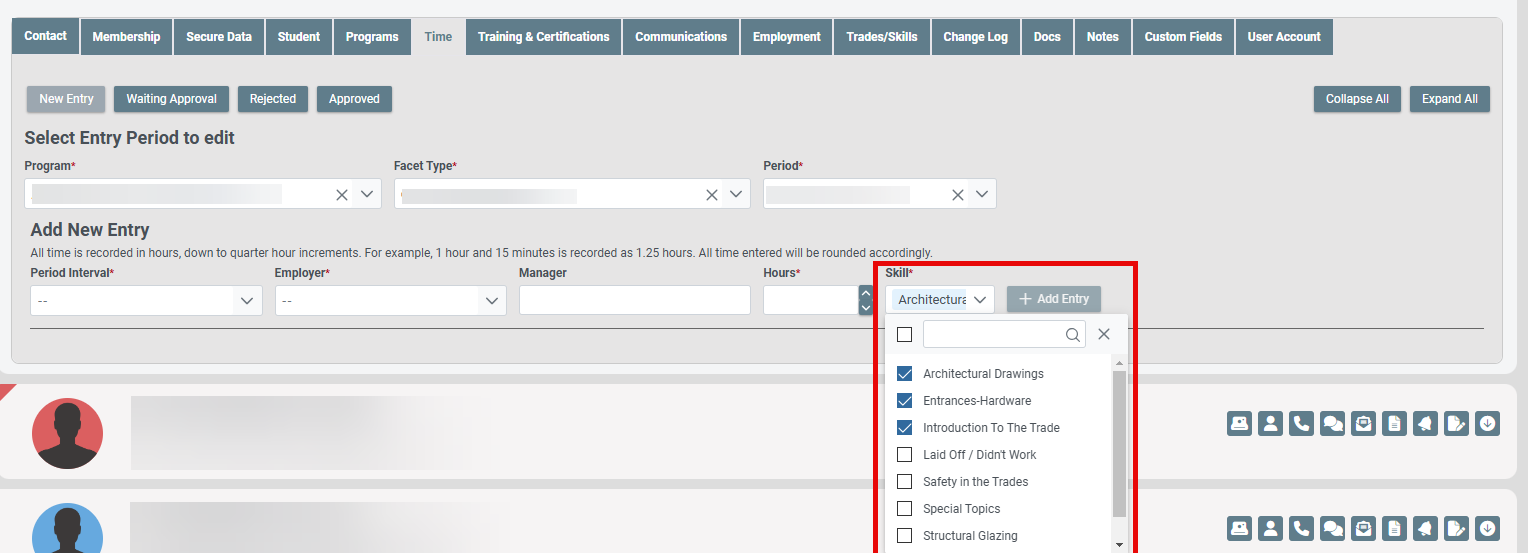Click phone icon in blue avatar row
This screenshot has width=1528, height=553.
(1301, 527)
